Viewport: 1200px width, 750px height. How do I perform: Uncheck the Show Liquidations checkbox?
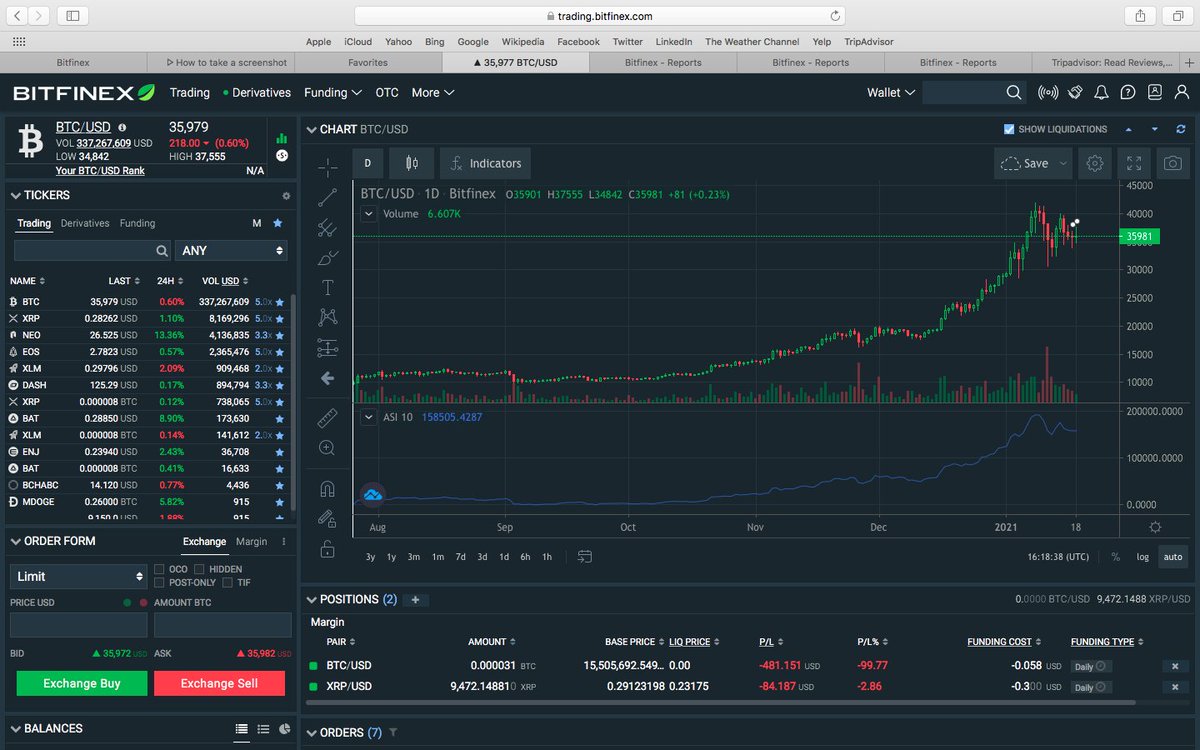(x=1009, y=129)
